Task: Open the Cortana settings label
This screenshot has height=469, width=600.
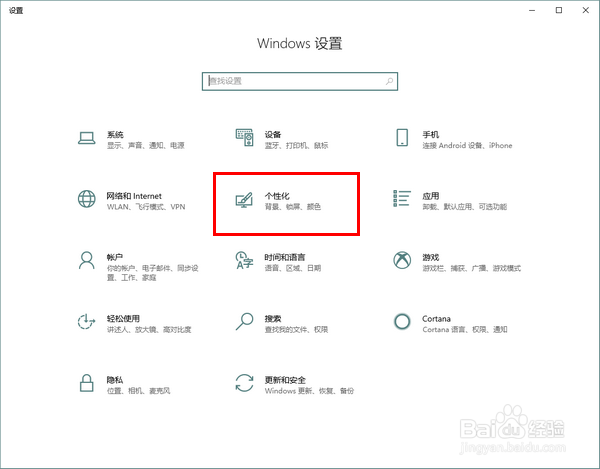Action: (x=436, y=319)
